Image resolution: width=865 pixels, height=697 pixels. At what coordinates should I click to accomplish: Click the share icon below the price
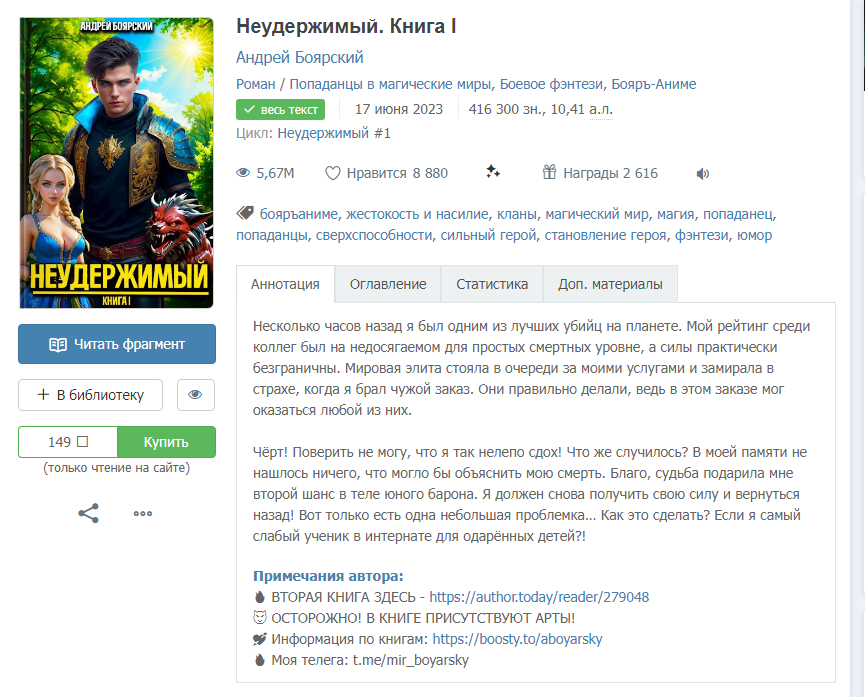(x=88, y=513)
